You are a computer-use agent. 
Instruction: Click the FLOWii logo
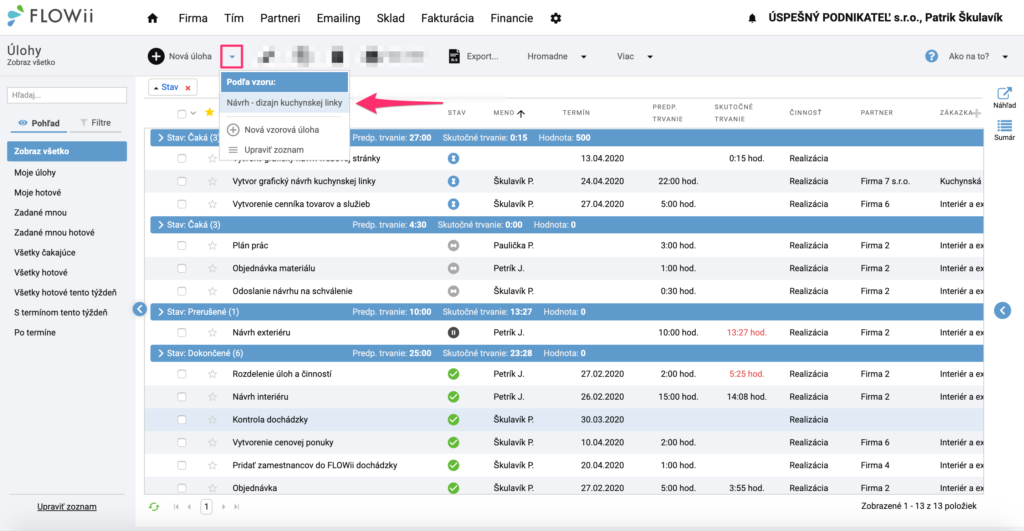(50, 16)
